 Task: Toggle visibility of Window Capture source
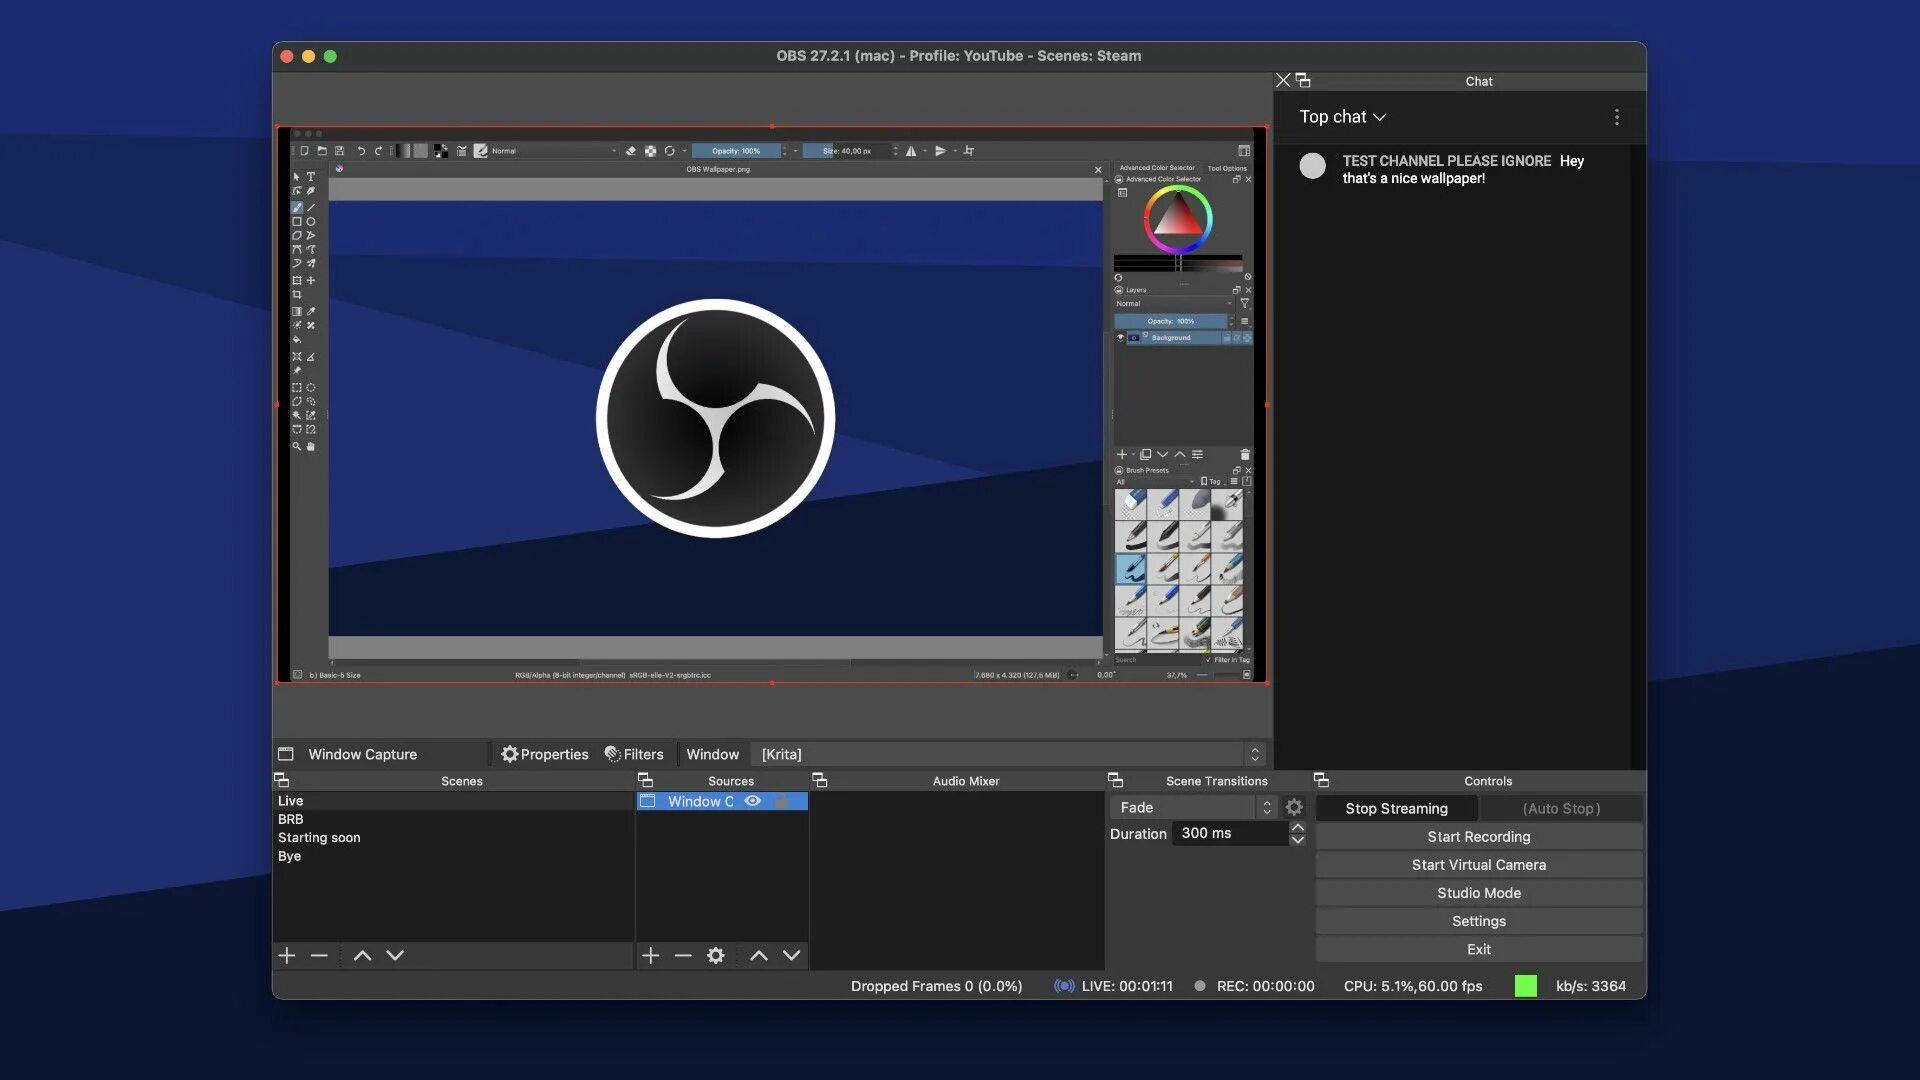[x=752, y=802]
